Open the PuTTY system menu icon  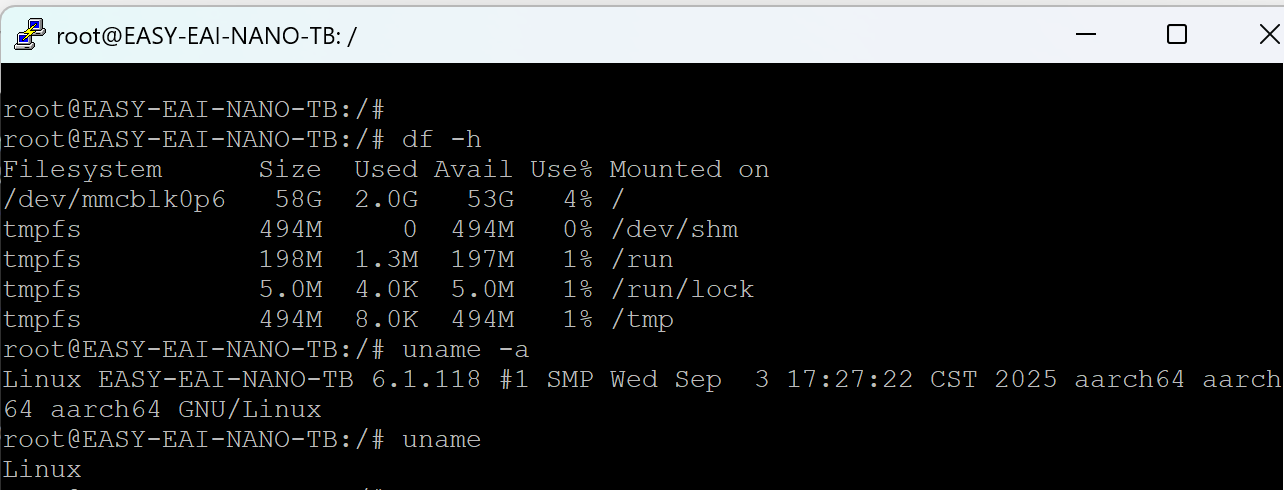tap(29, 35)
